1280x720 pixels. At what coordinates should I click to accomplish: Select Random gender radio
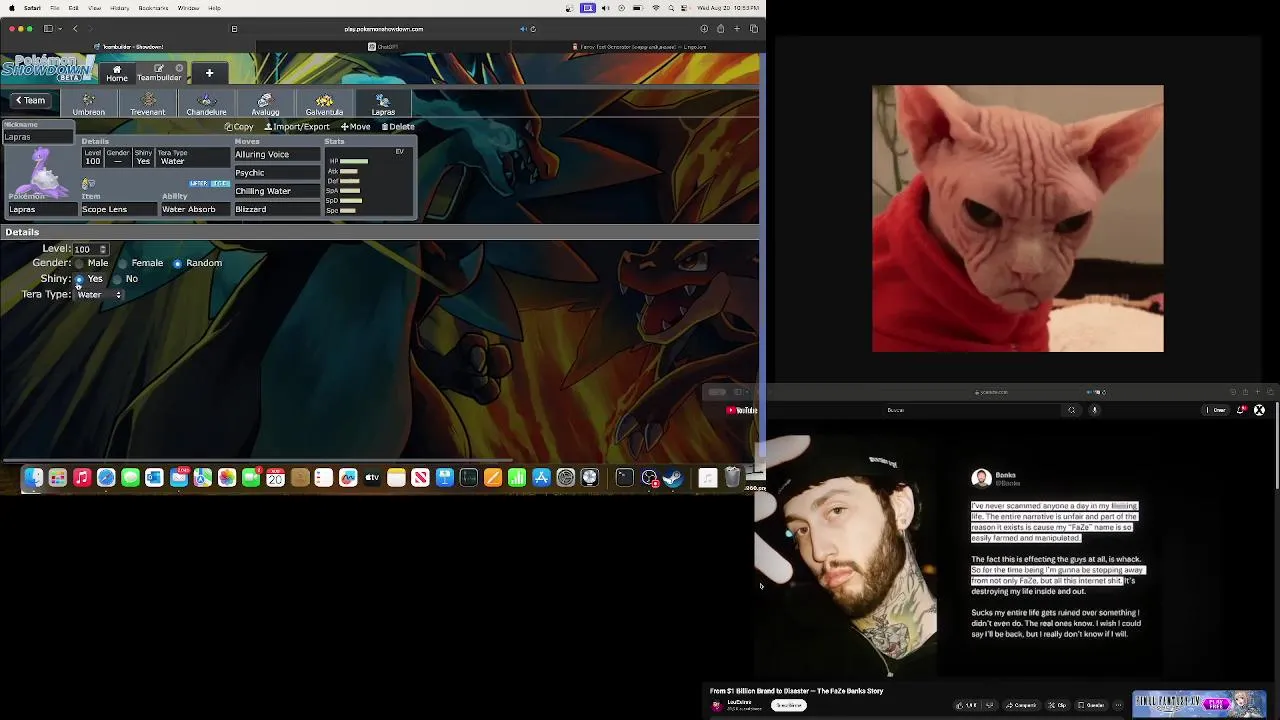(x=177, y=263)
